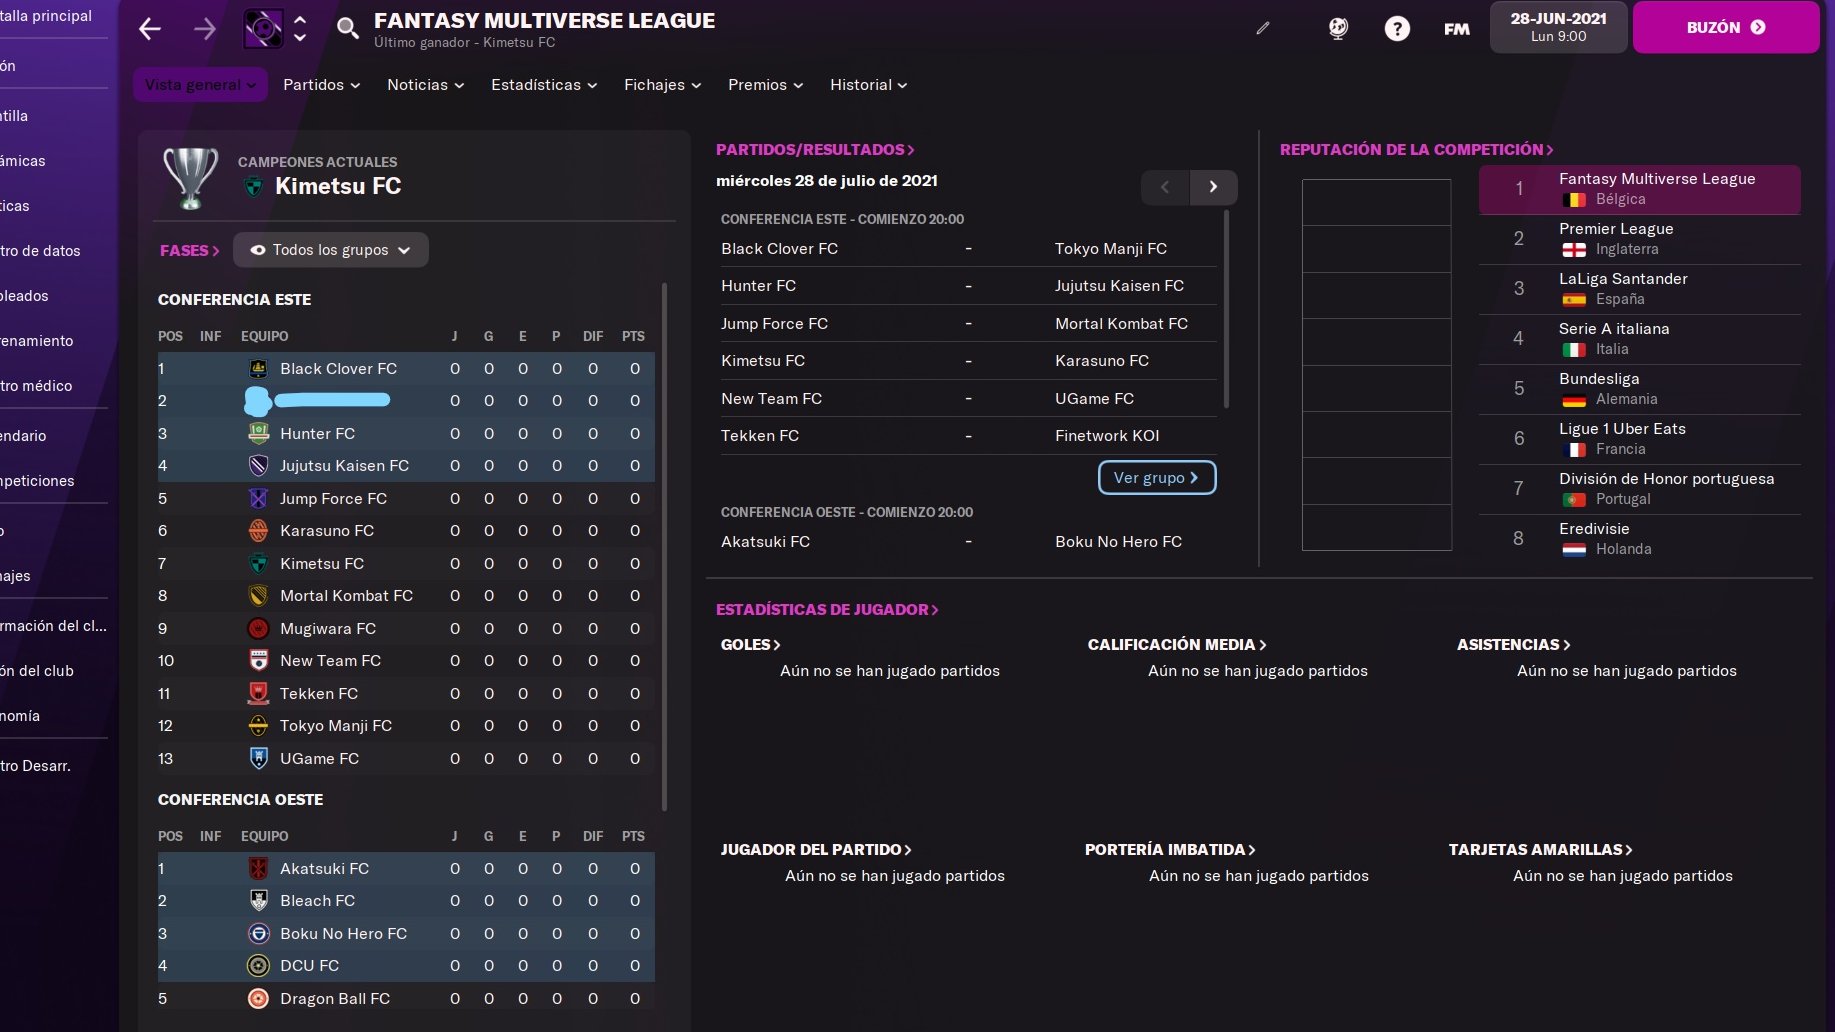1835x1032 pixels.
Task: Click Kimetsu FC champions name
Action: pos(338,187)
